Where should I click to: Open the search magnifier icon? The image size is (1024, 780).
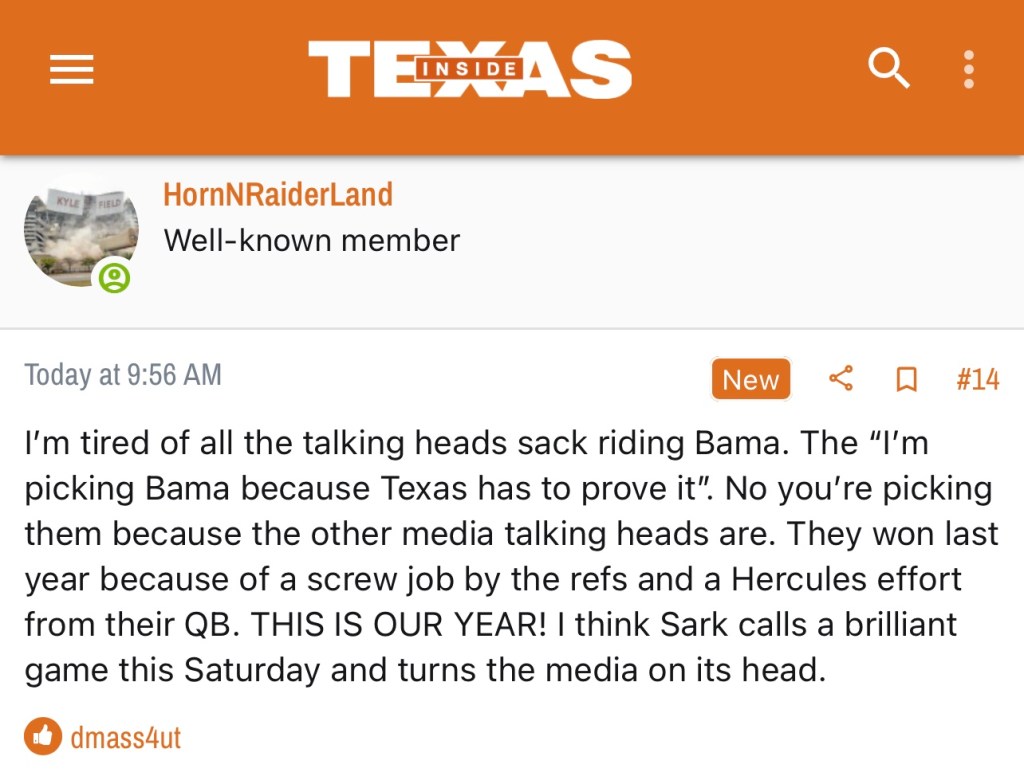point(888,69)
